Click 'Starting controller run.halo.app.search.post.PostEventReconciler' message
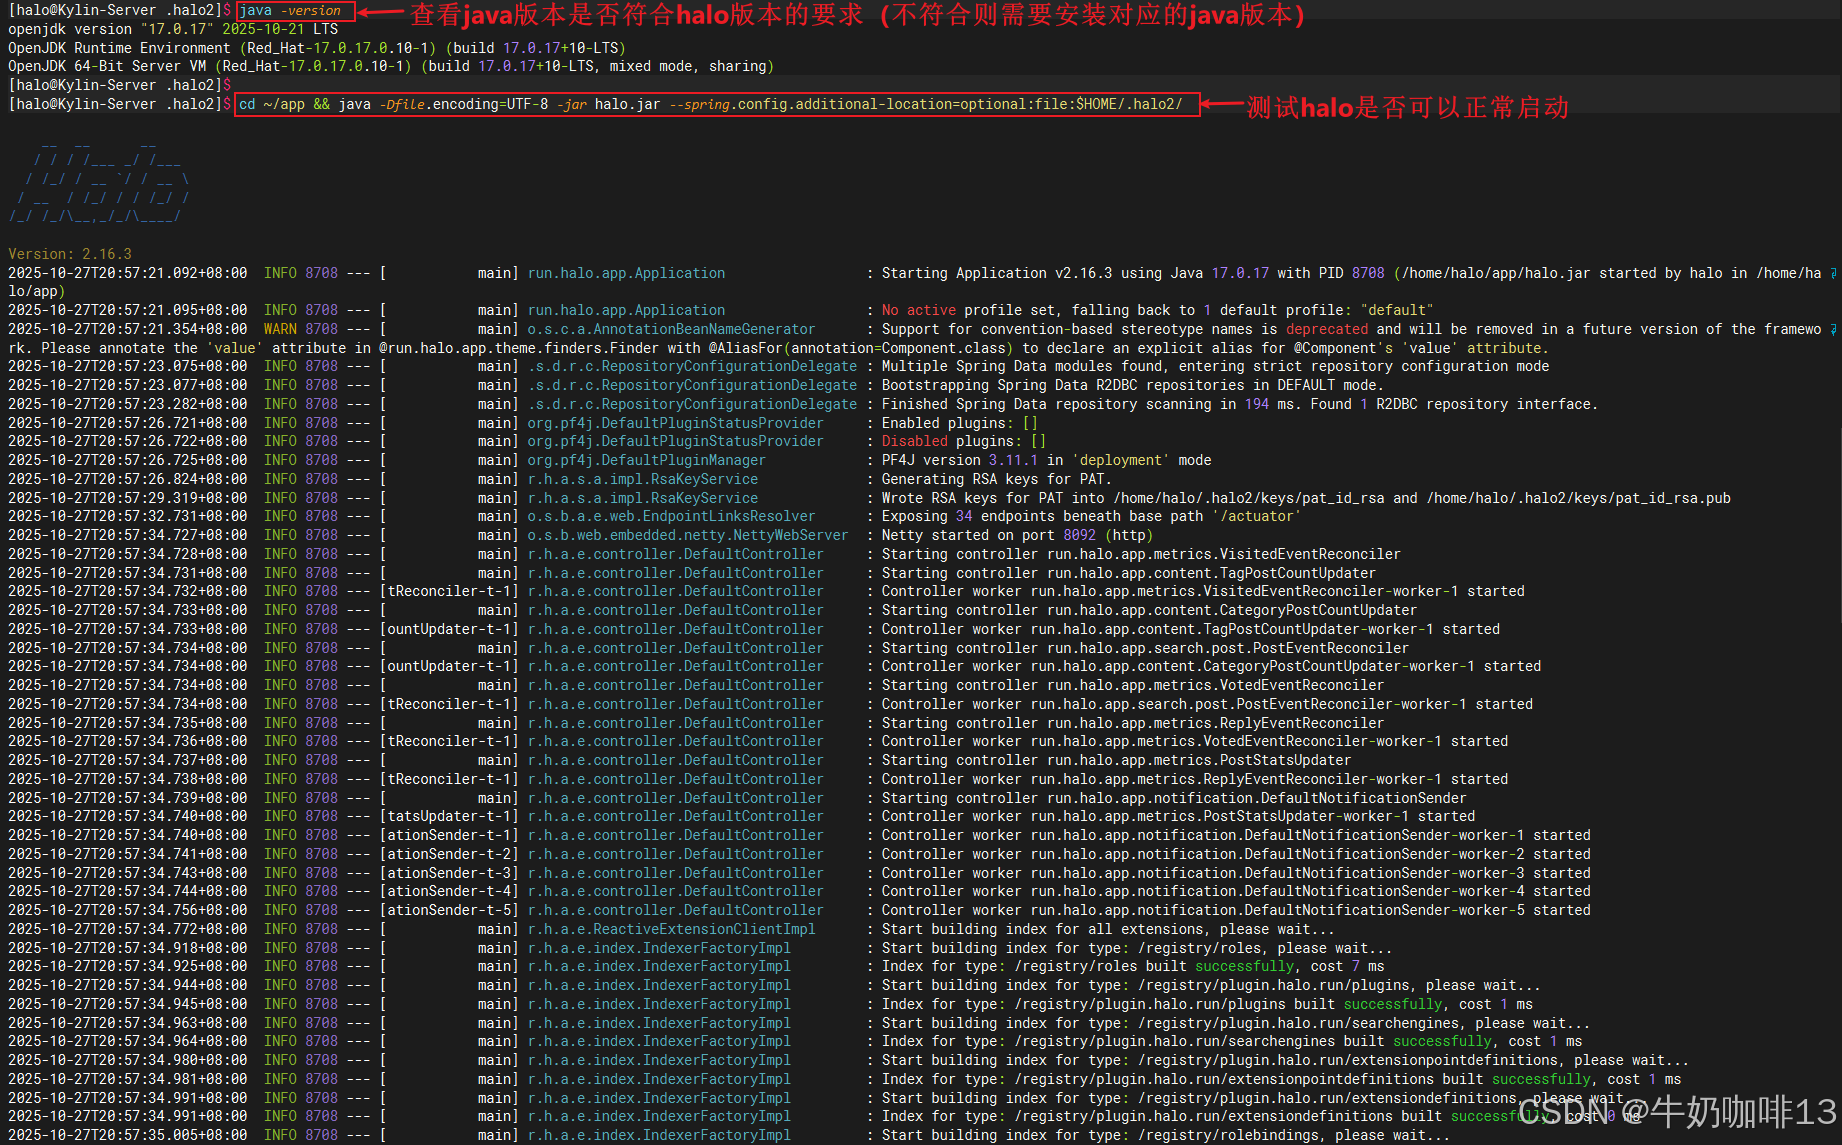1842x1145 pixels. point(1145,648)
